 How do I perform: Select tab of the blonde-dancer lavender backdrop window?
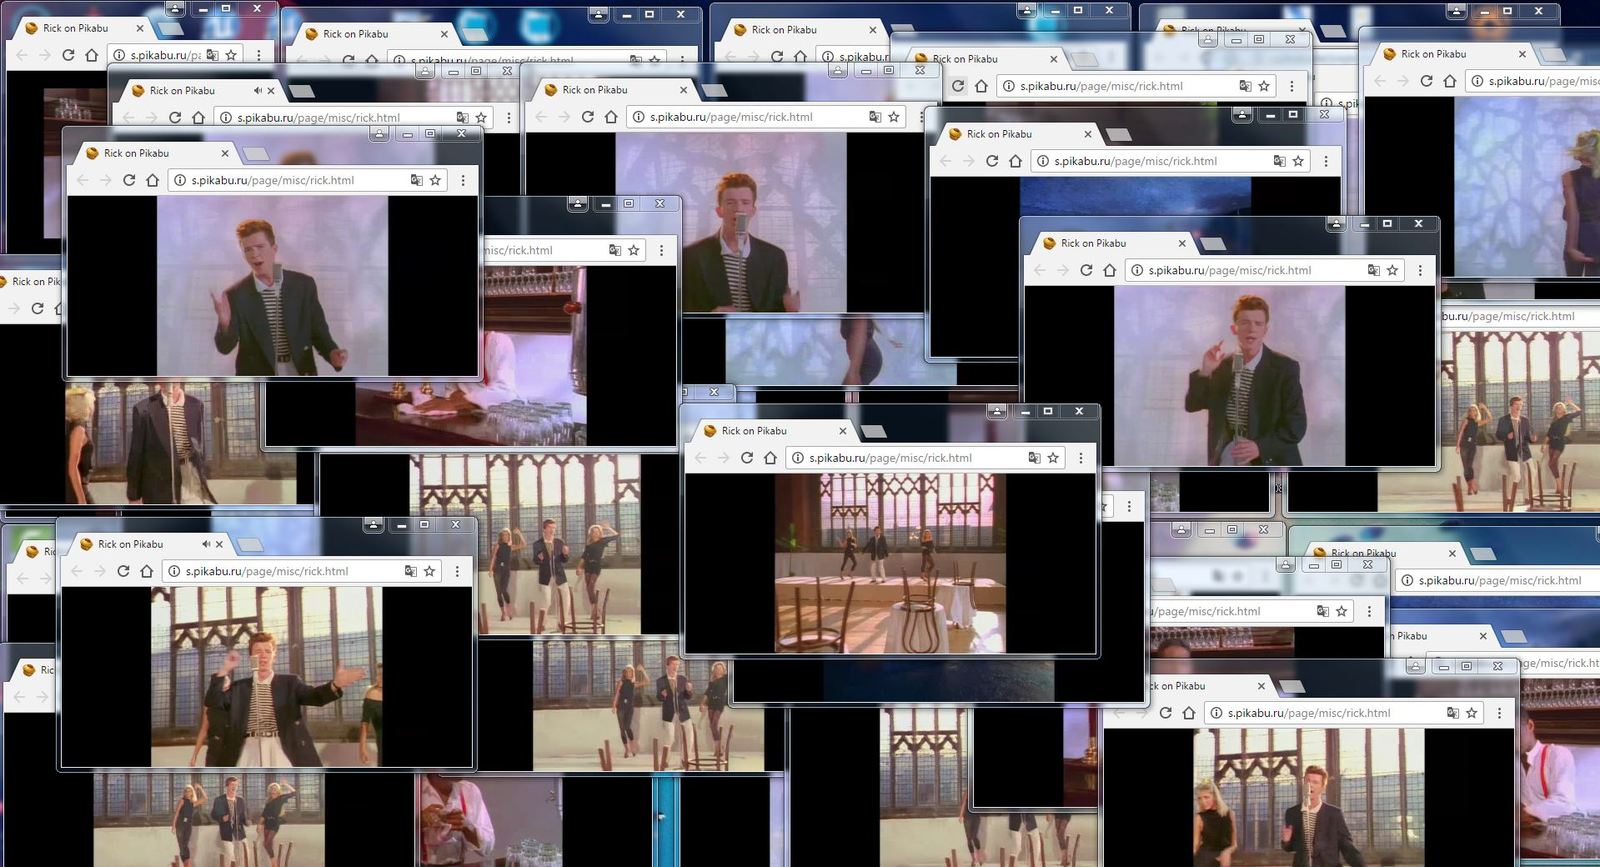[x=1452, y=54]
